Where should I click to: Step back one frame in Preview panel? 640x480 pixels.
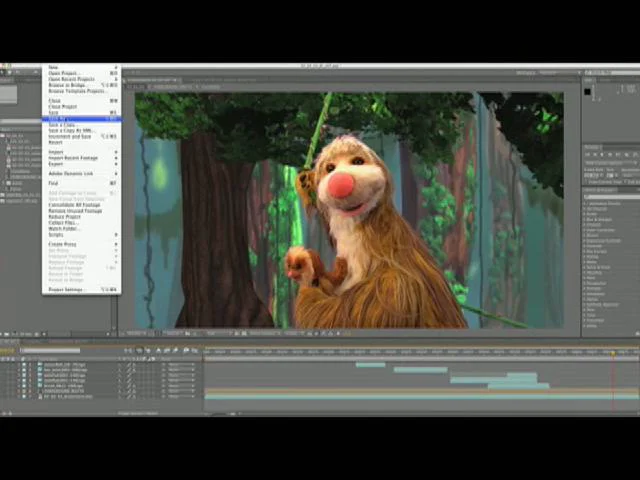coord(596,155)
